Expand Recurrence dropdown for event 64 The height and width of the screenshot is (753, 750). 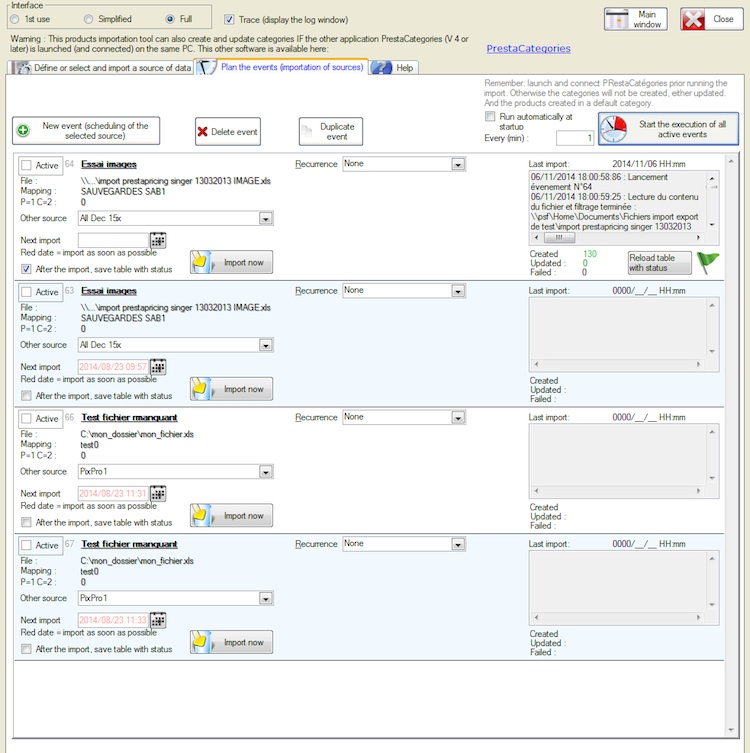tap(458, 164)
